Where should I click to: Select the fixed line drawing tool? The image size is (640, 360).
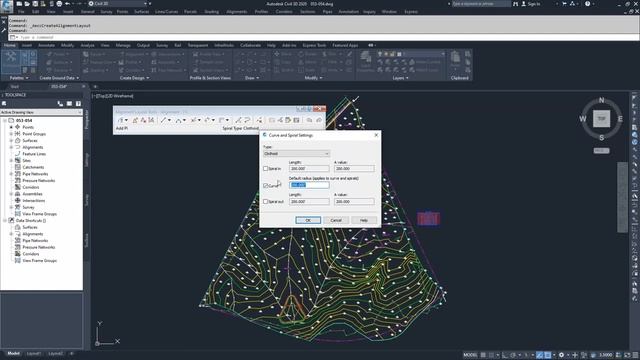pos(164,120)
